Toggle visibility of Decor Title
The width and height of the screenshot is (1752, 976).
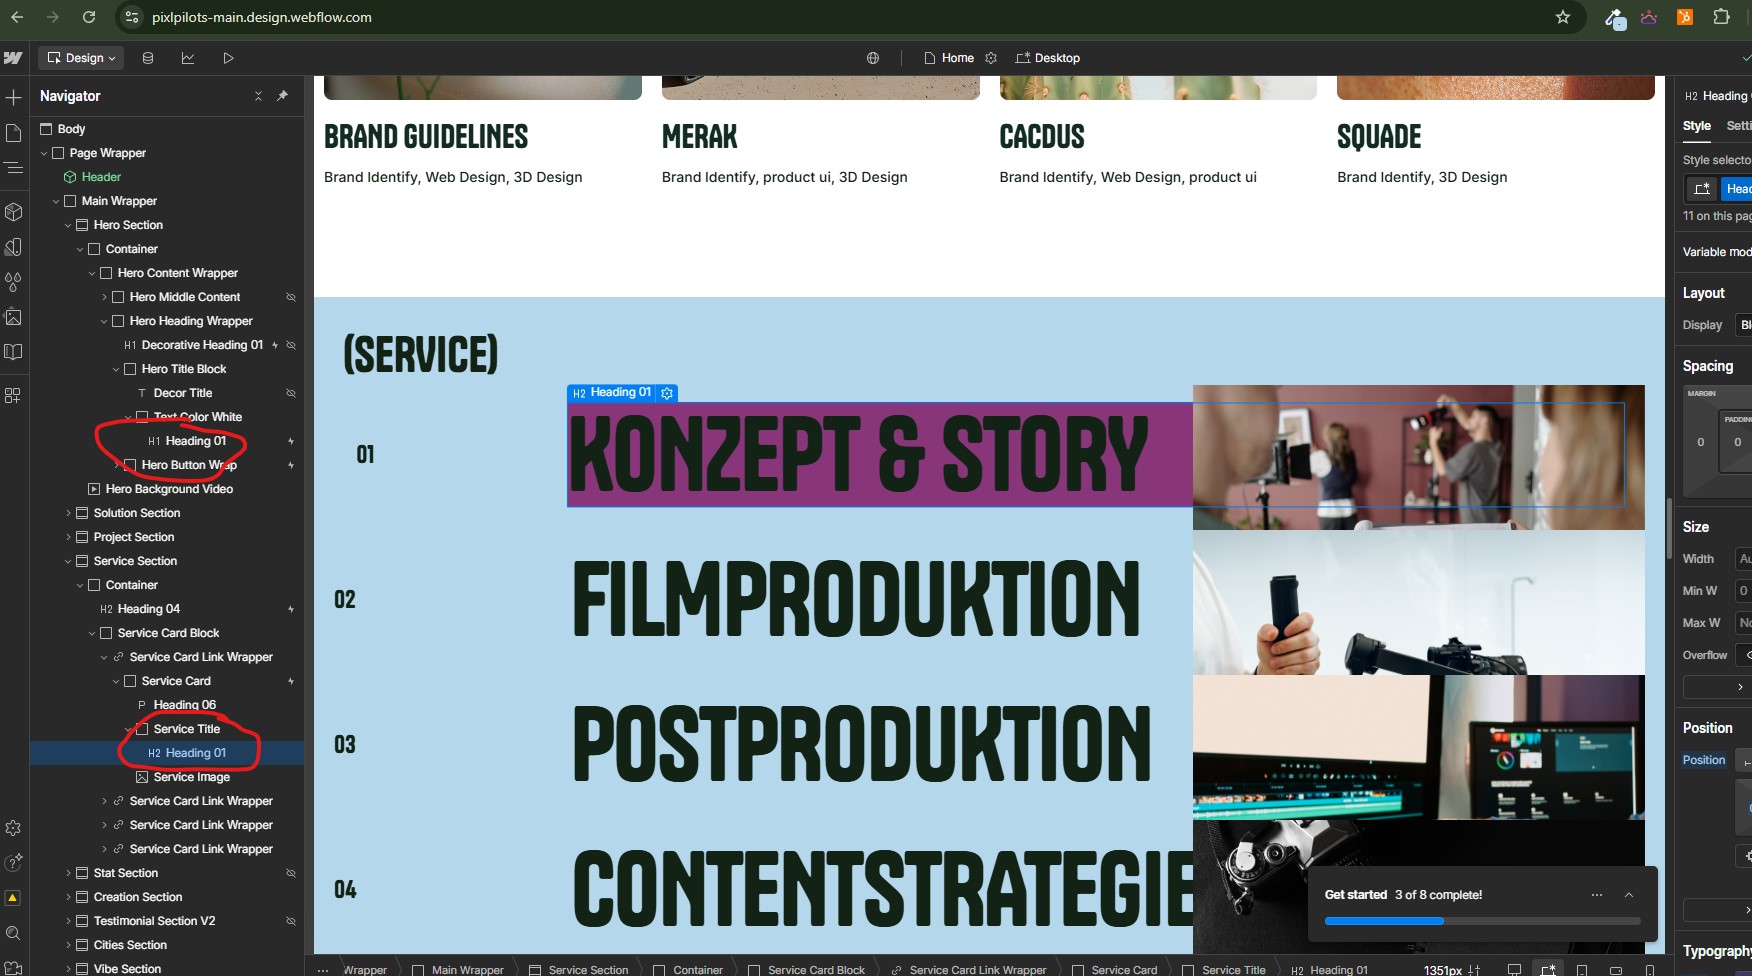[291, 393]
